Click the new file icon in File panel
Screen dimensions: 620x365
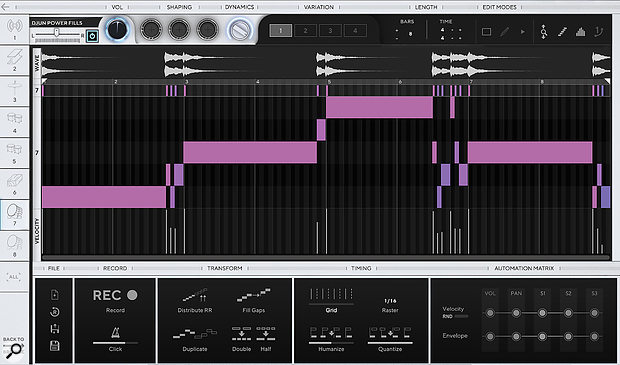coord(55,295)
